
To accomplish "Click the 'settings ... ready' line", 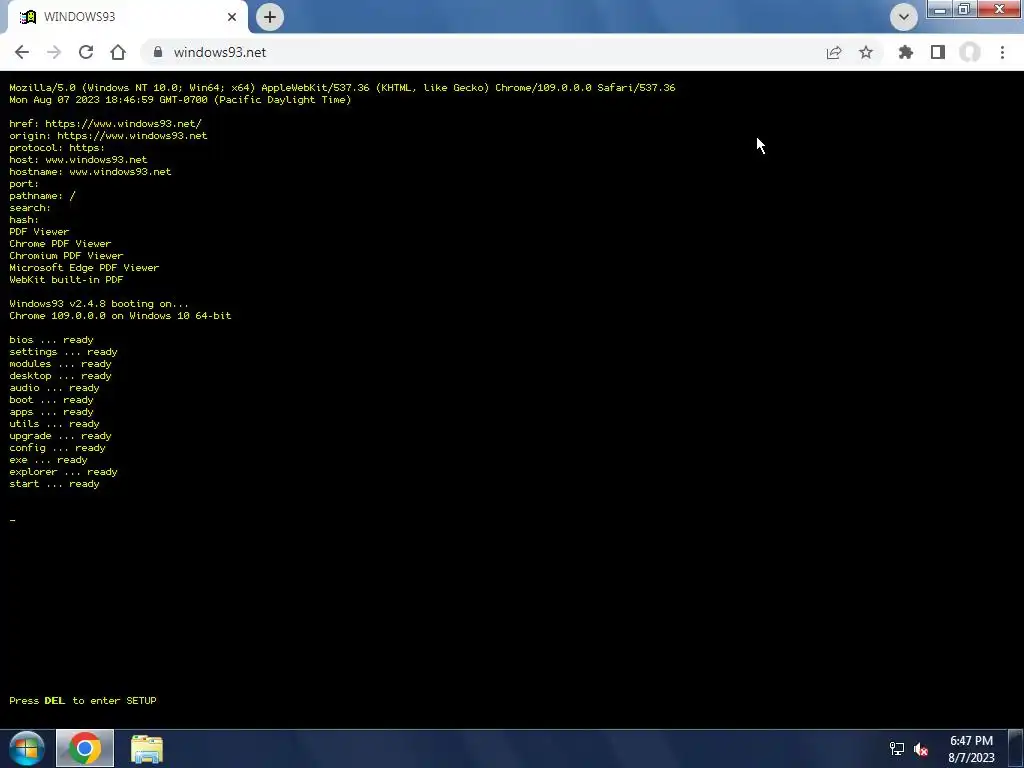I will coord(63,352).
